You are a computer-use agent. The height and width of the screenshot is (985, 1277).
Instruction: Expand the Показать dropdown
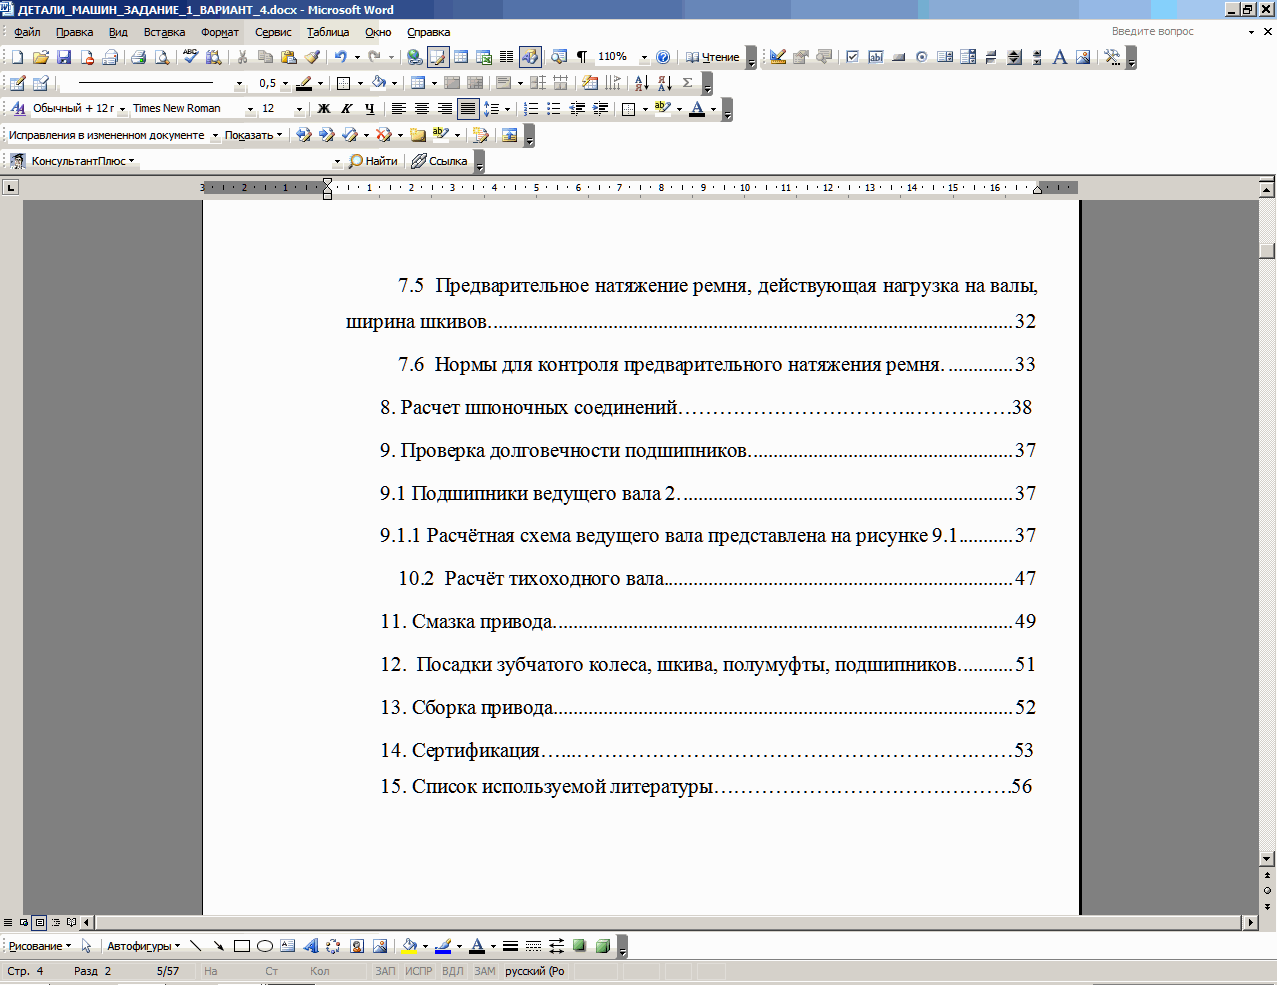point(253,135)
